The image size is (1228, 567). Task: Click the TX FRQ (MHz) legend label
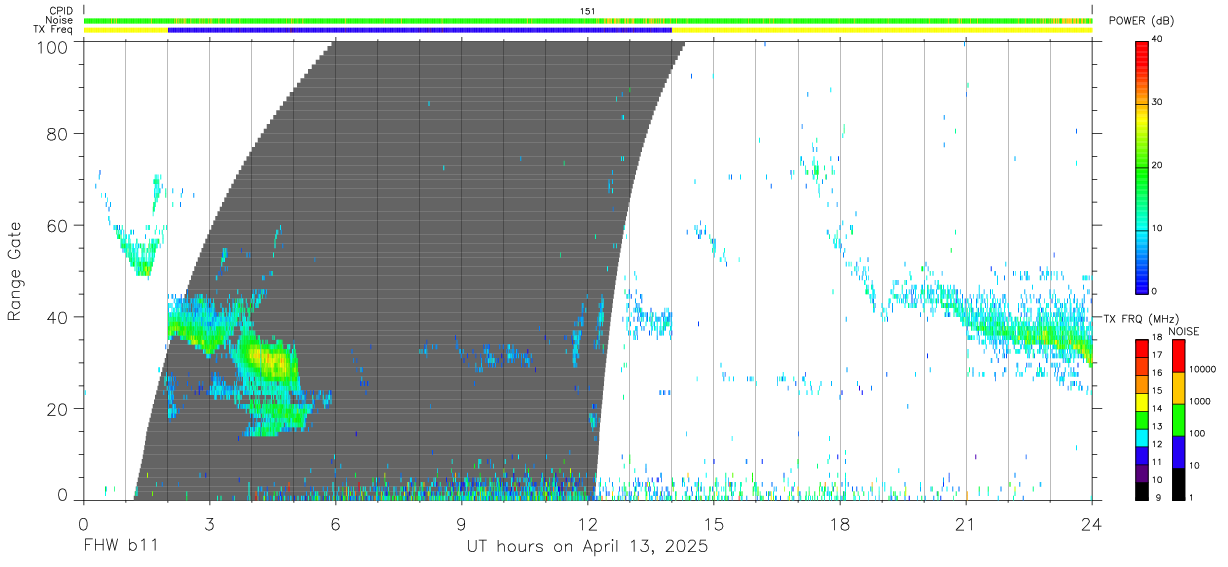coord(1142,318)
